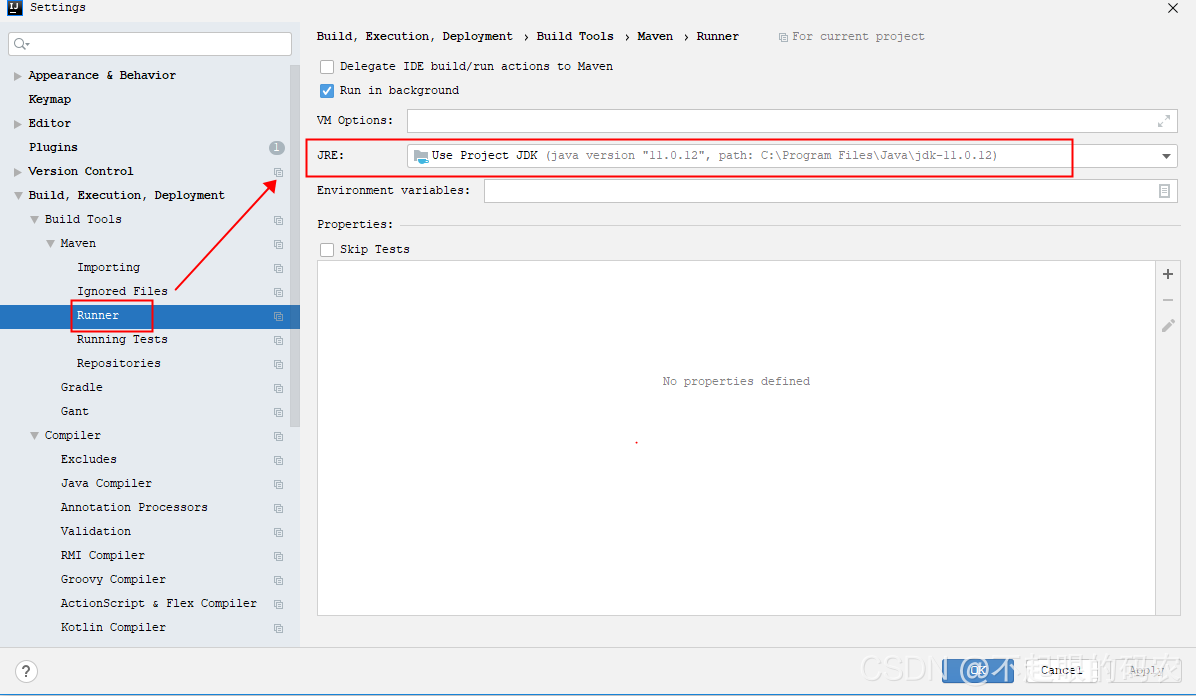Click the settings search field

150,44
